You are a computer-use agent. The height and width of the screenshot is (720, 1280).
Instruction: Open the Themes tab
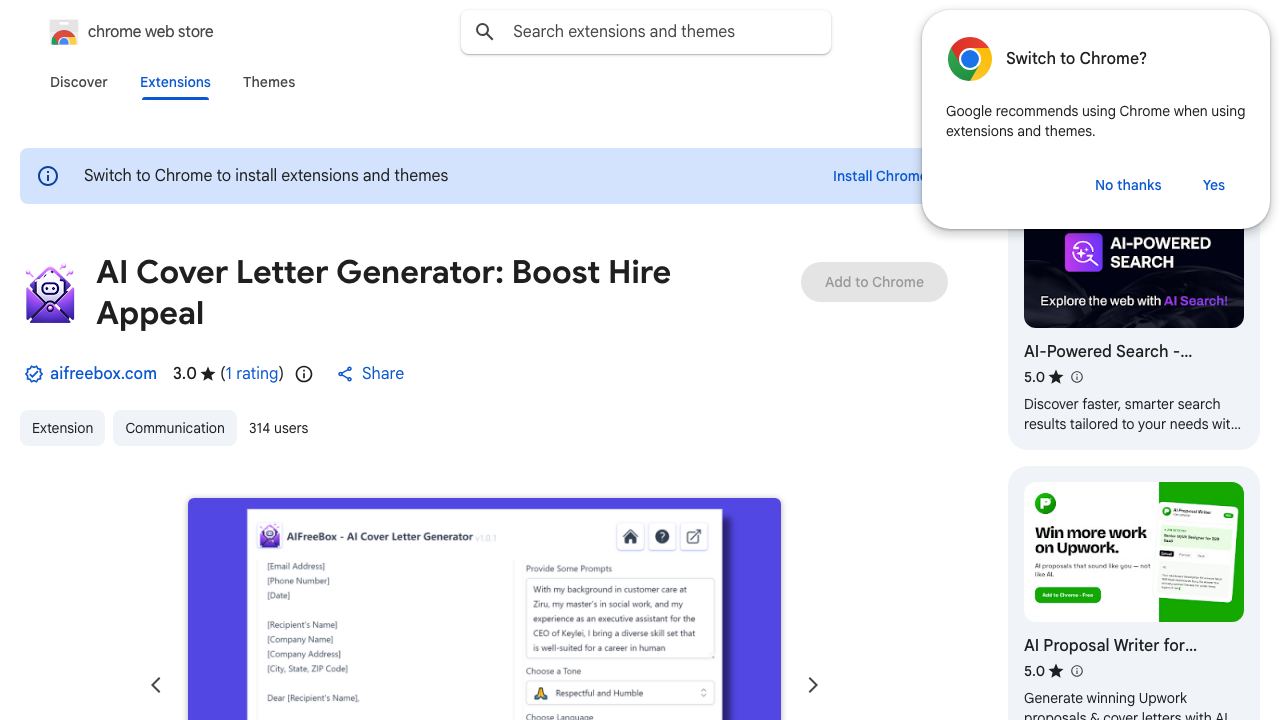coord(269,82)
